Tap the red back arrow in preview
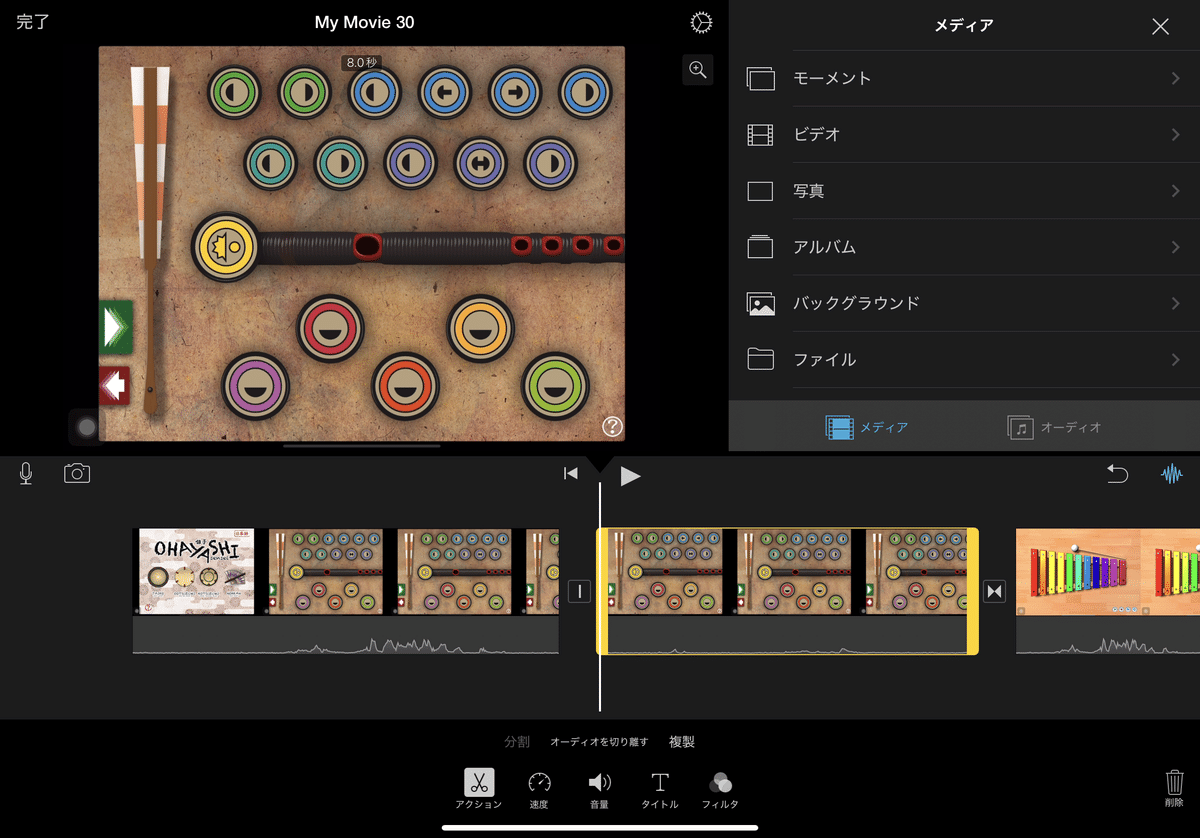Viewport: 1200px width, 838px height. point(115,385)
